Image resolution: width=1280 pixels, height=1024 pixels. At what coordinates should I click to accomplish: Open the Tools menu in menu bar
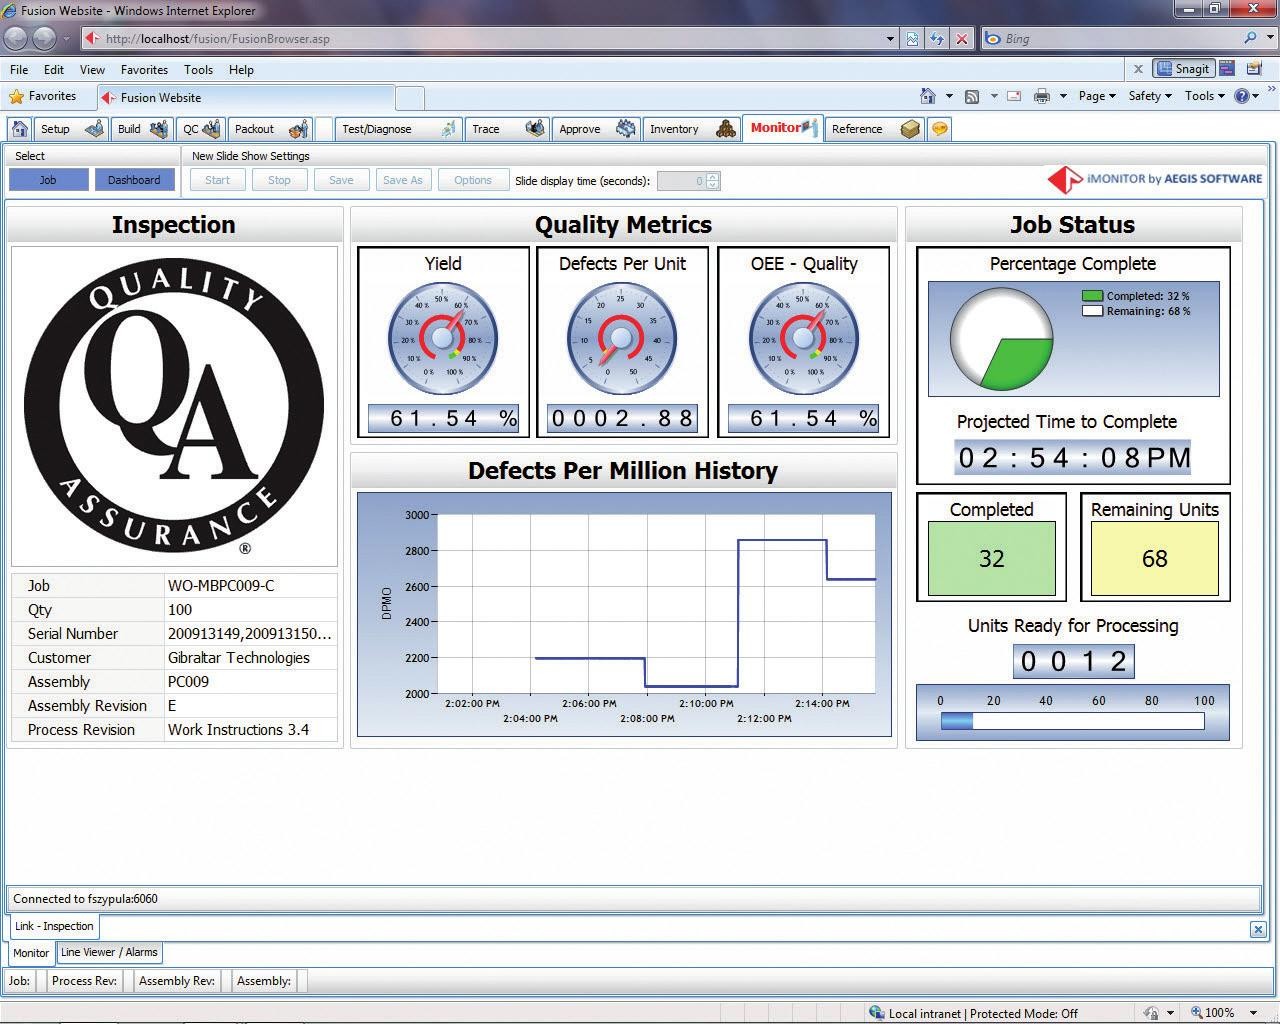click(x=198, y=70)
